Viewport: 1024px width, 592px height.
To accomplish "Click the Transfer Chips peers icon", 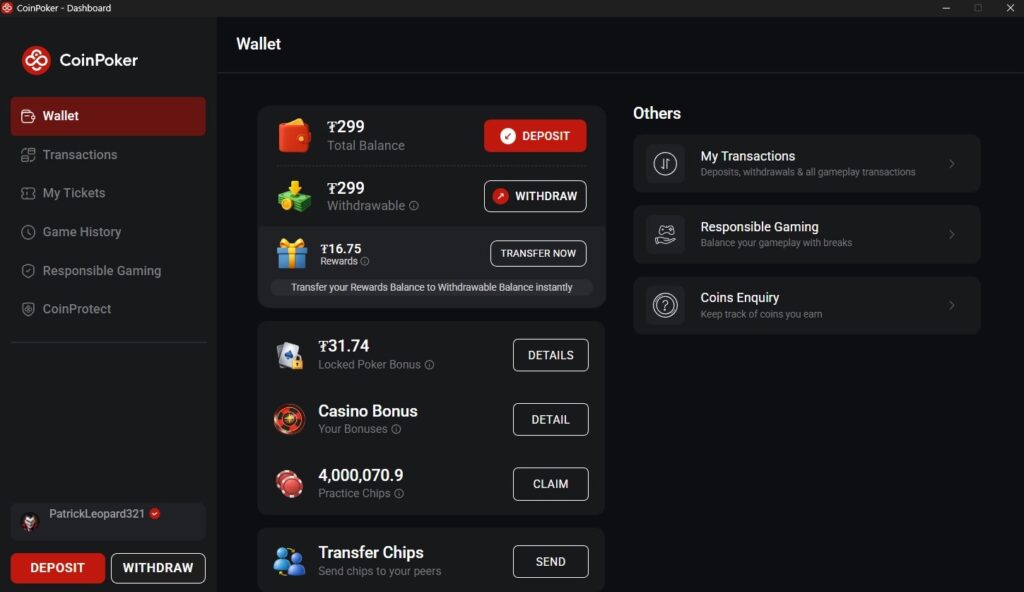I will tap(290, 560).
